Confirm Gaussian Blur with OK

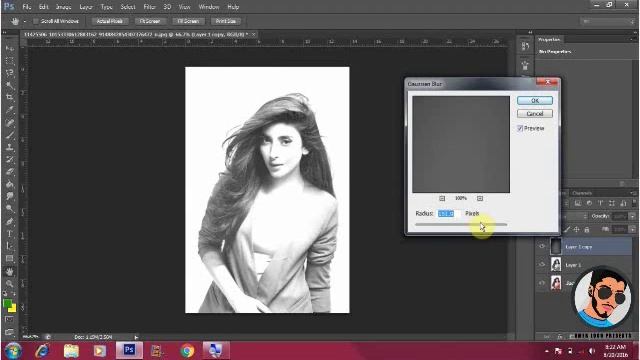coord(535,100)
